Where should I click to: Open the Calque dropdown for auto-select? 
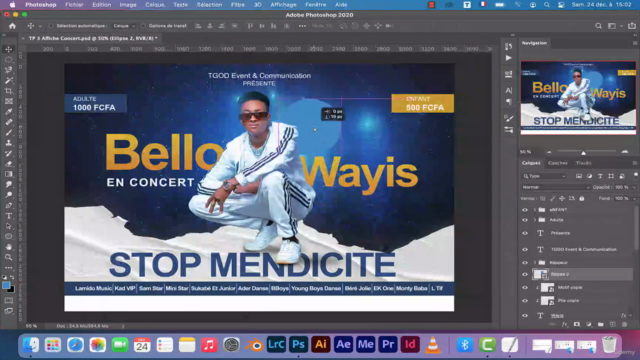[x=124, y=26]
